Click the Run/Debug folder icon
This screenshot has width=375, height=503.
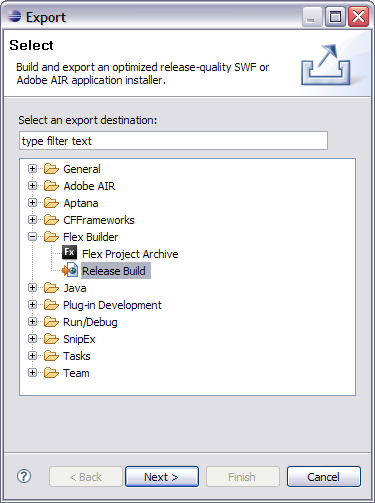click(51, 322)
